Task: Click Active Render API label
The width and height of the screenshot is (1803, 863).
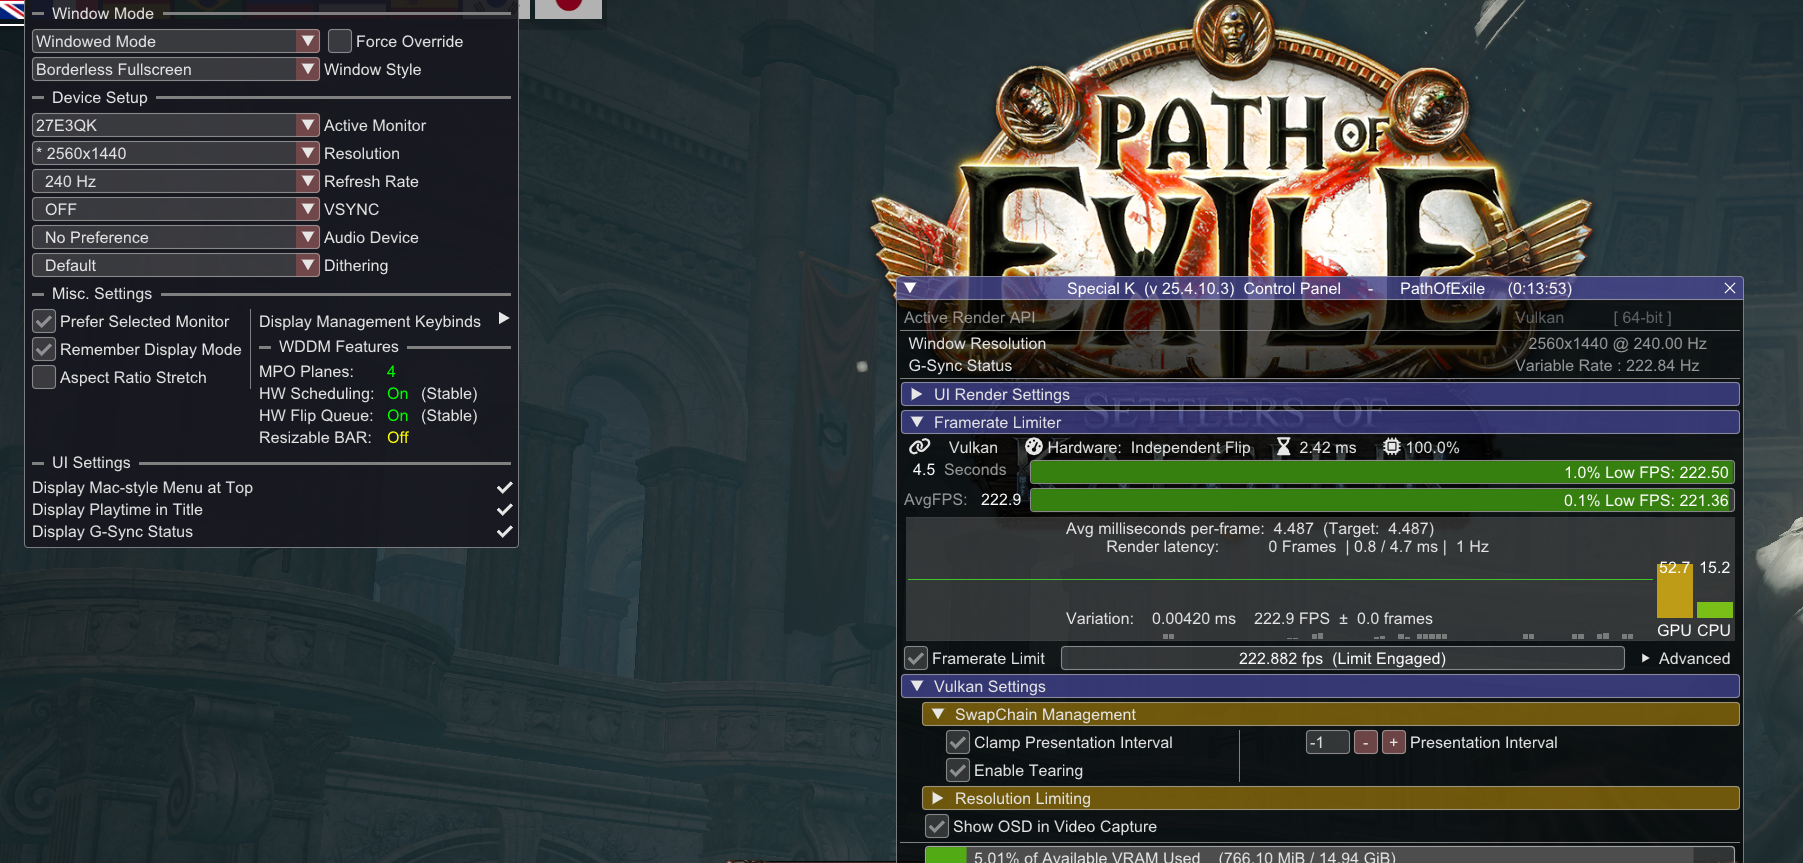Action: [x=969, y=317]
